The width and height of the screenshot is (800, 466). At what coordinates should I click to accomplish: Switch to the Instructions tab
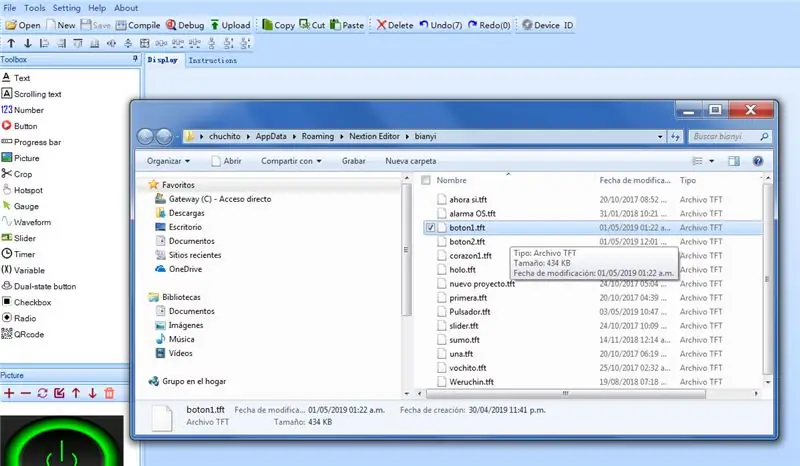213,60
